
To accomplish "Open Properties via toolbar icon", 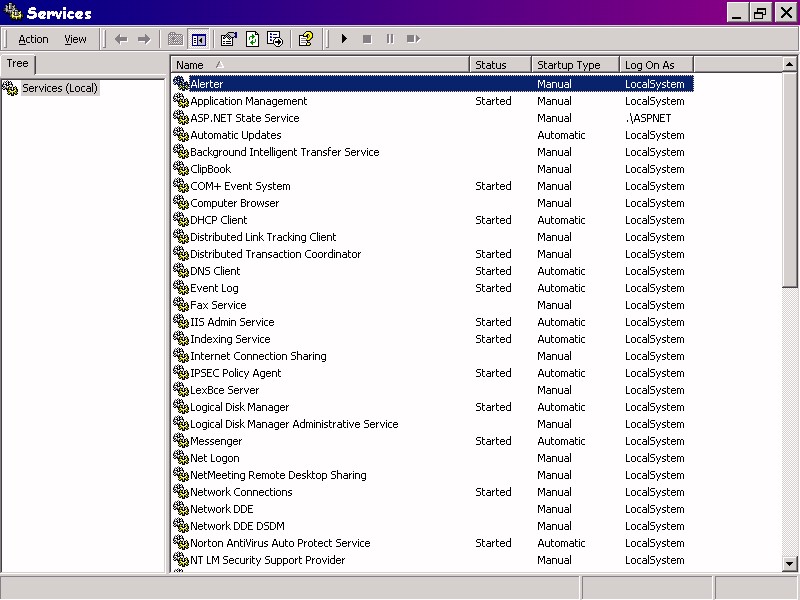I will click(229, 39).
